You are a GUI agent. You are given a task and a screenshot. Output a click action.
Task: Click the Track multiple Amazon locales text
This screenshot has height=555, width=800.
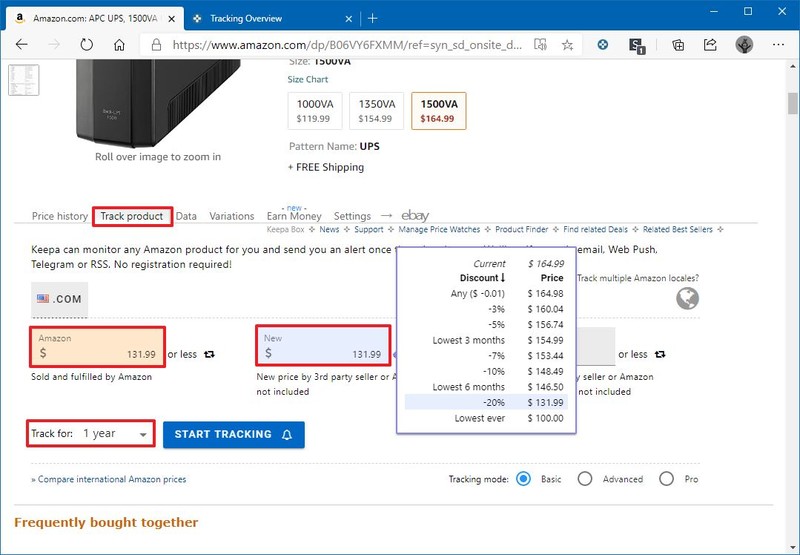click(638, 278)
